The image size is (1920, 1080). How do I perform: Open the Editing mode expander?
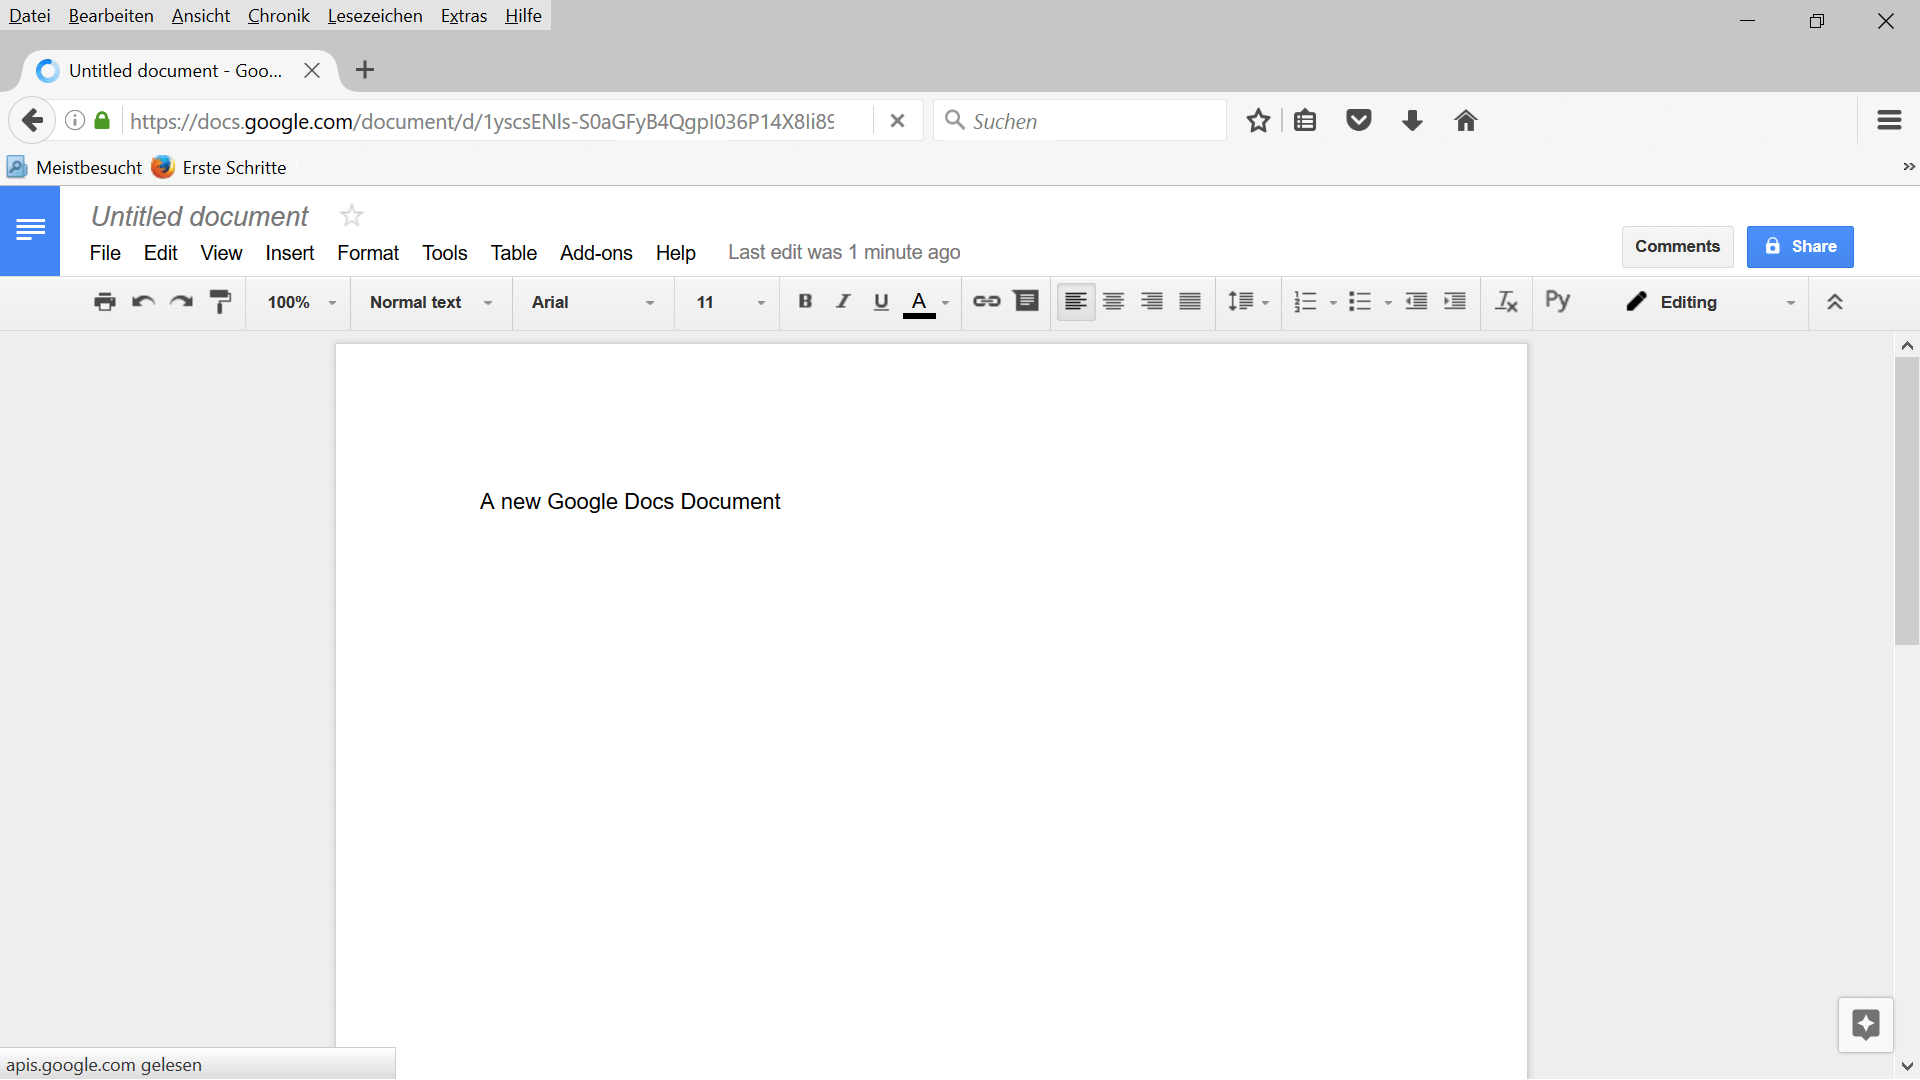tap(1789, 302)
